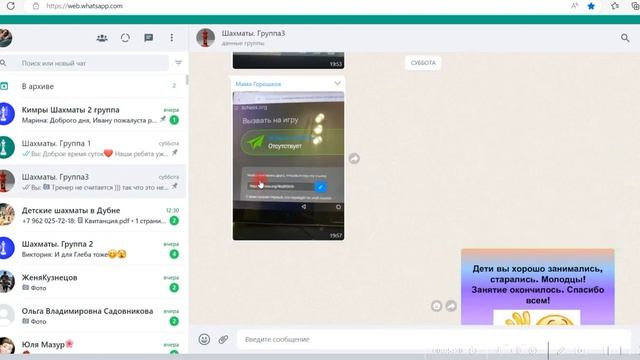Click the chat list scrollbar

[187, 80]
